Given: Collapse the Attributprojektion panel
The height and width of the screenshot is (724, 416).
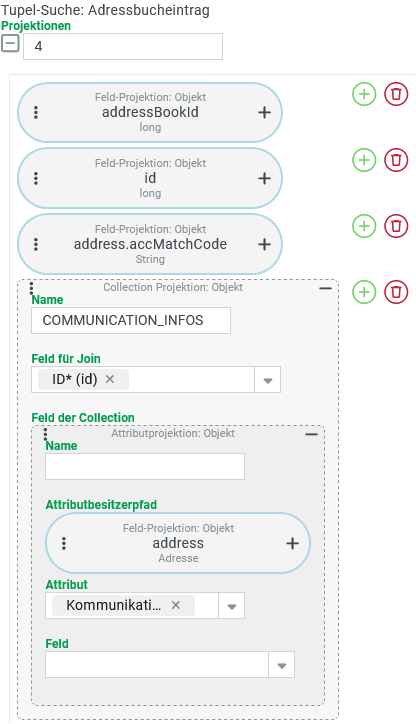Looking at the screenshot, I should click(x=312, y=434).
